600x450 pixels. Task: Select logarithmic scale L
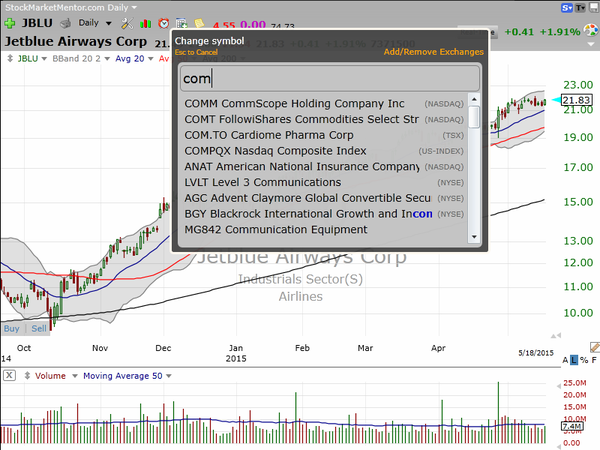coord(574,360)
